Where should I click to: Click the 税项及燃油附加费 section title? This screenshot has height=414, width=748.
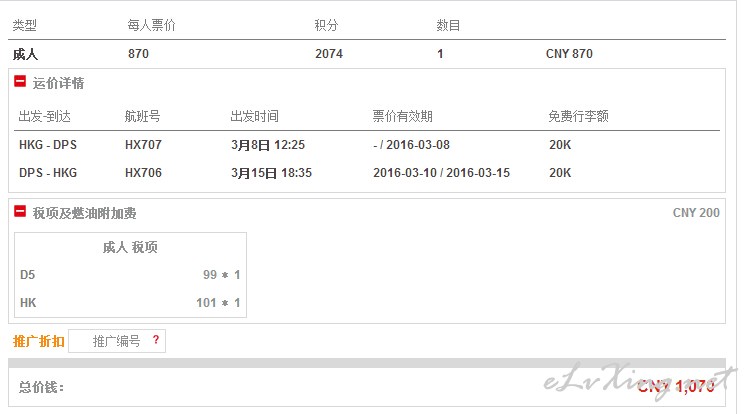click(x=84, y=213)
